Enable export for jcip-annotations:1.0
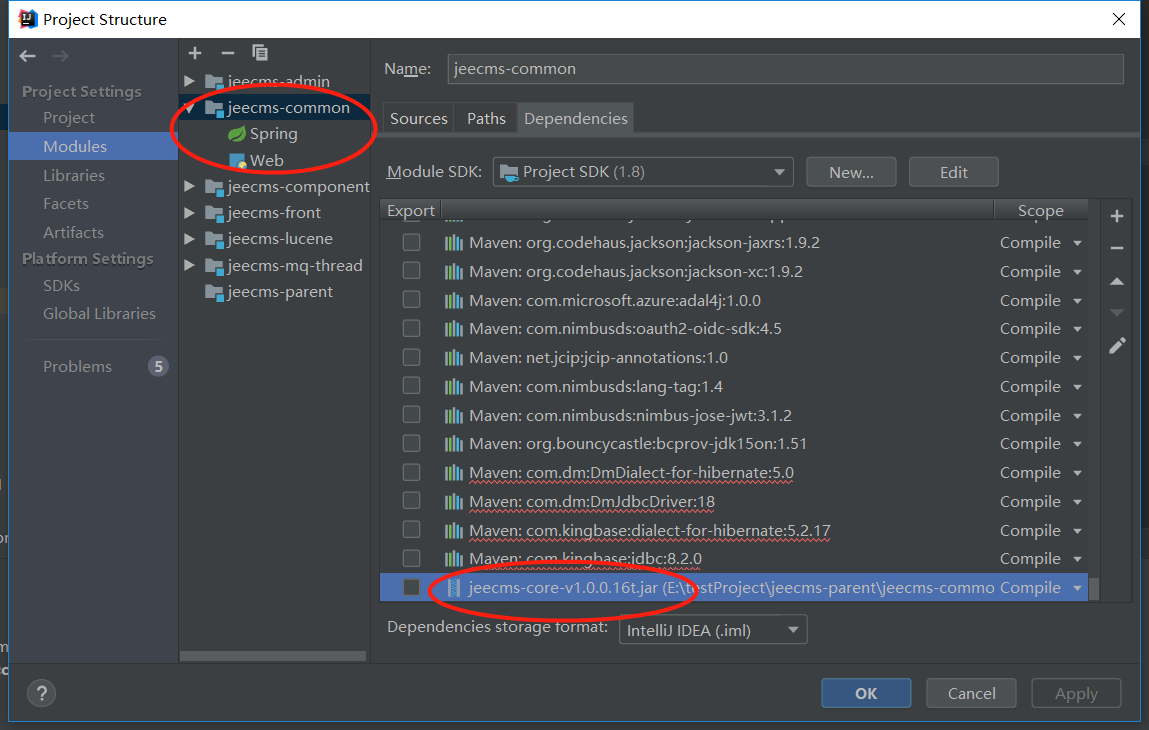The width and height of the screenshot is (1149, 730). pos(412,357)
